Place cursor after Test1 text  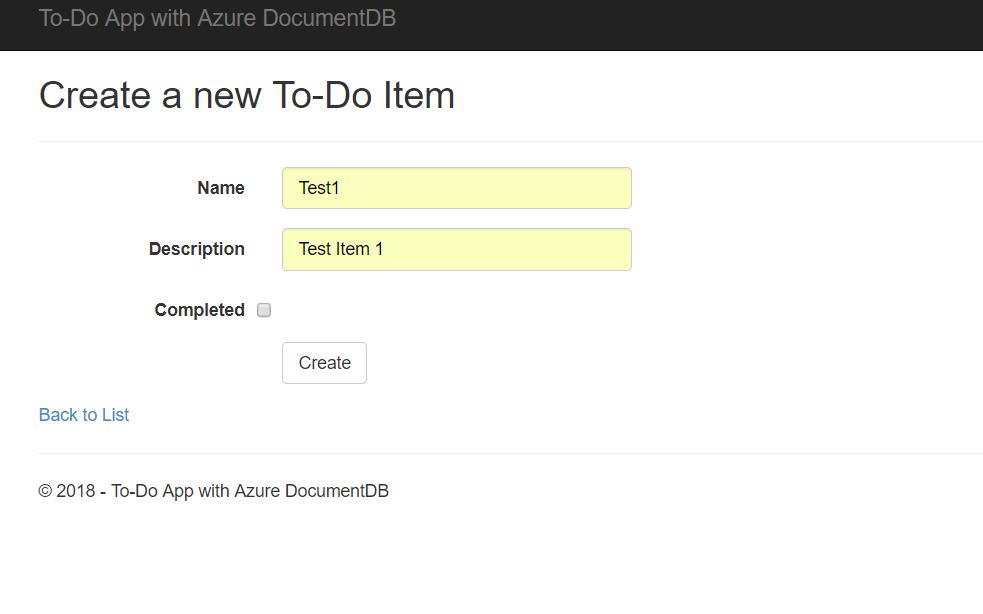(x=340, y=188)
